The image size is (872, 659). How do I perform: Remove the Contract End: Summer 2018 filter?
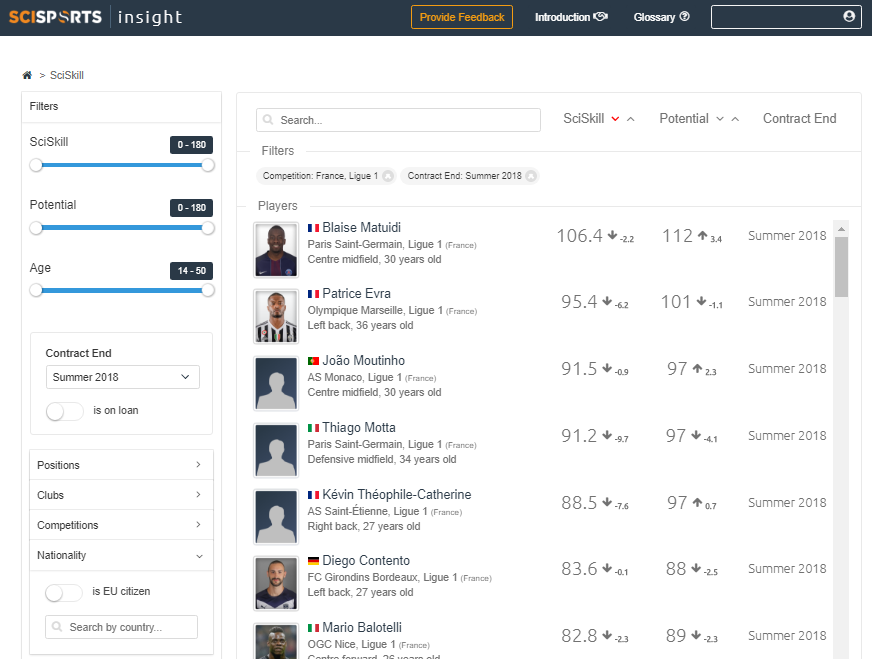(x=531, y=176)
